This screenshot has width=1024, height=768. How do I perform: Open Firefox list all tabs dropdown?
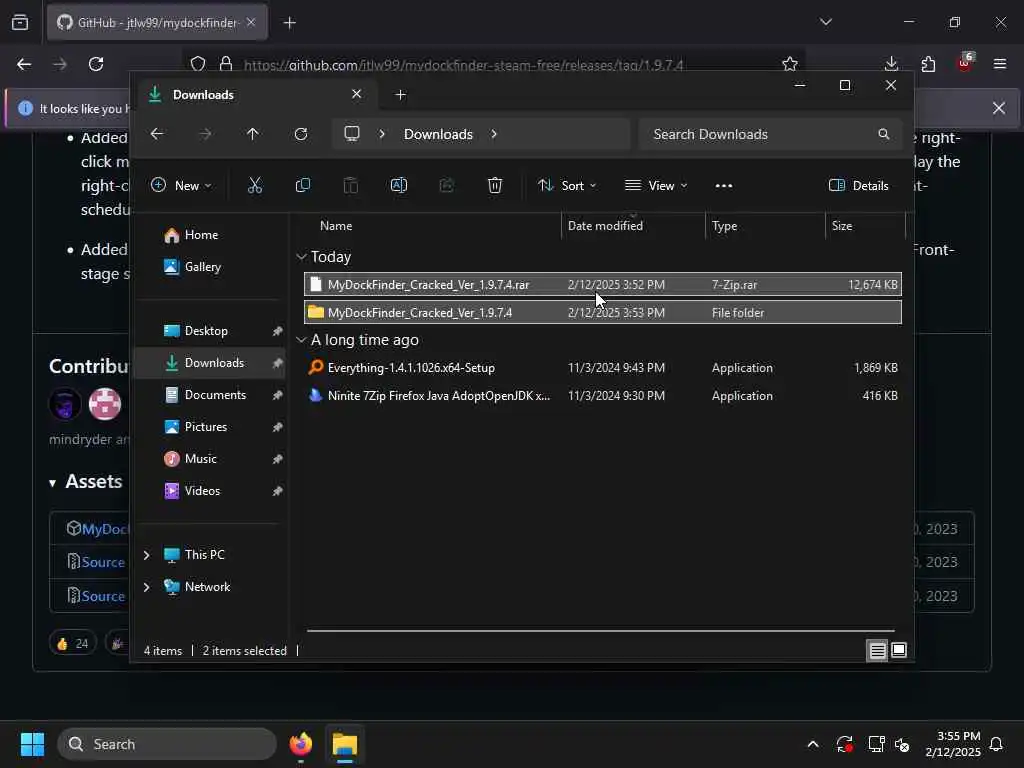pyautogui.click(x=825, y=22)
